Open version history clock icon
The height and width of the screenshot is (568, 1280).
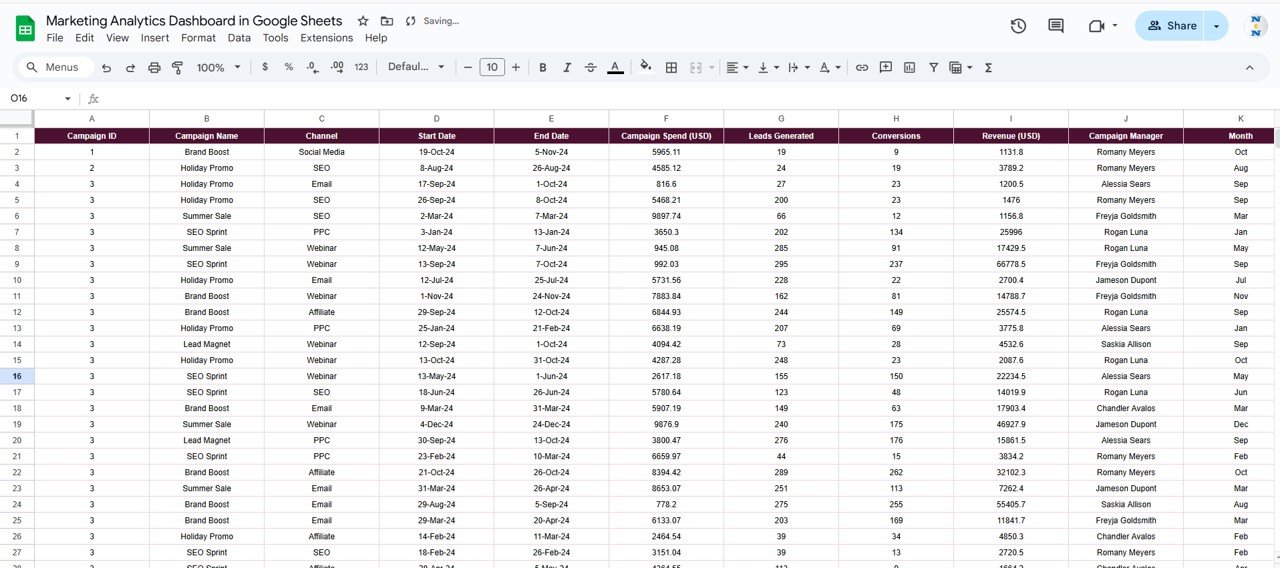tap(1018, 26)
